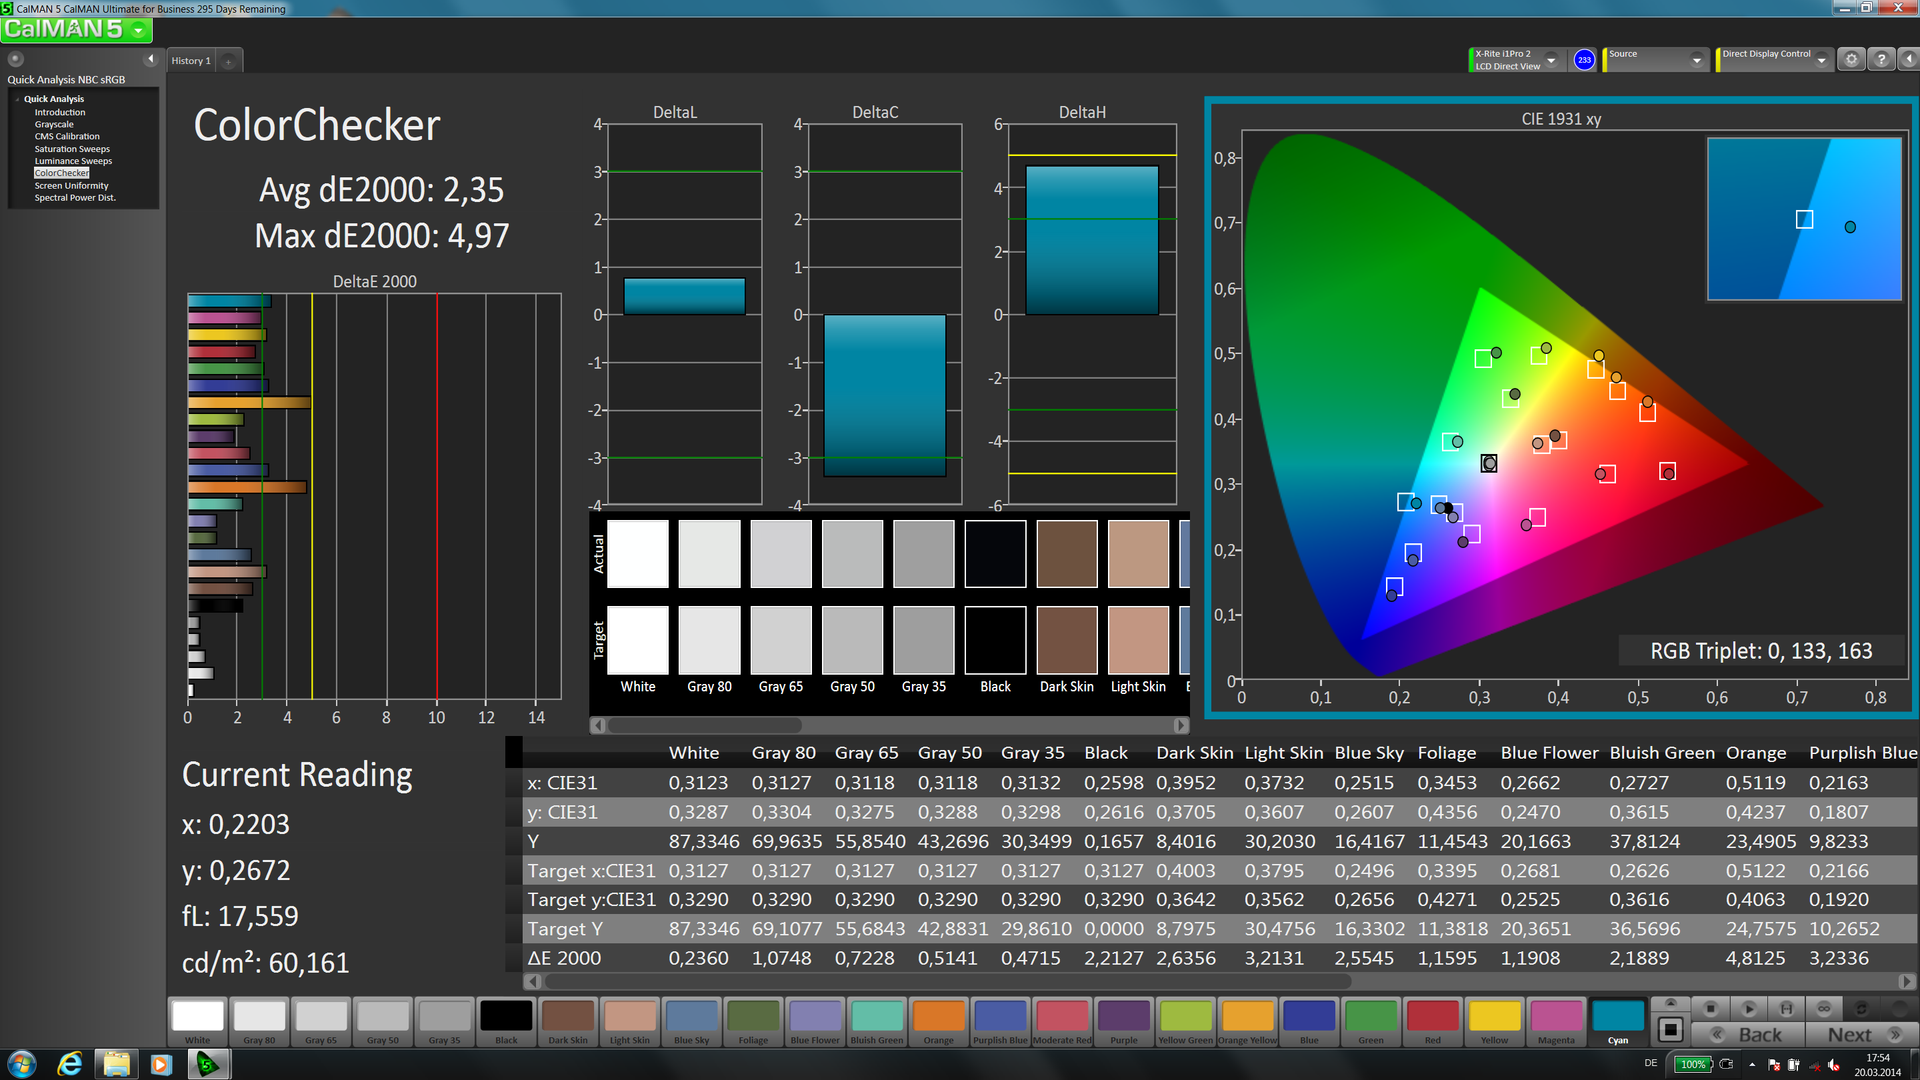
Task: Collapse the left sidebar arrow toggle
Action: click(x=151, y=59)
